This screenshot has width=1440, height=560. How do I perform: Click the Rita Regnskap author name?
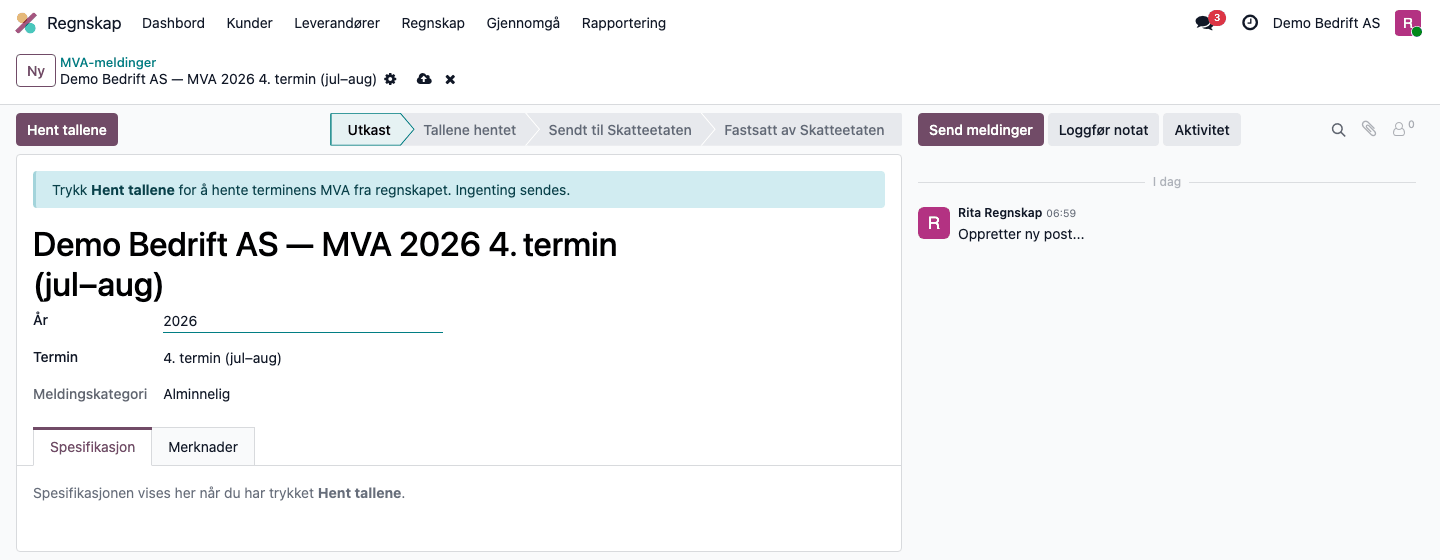(x=1000, y=213)
